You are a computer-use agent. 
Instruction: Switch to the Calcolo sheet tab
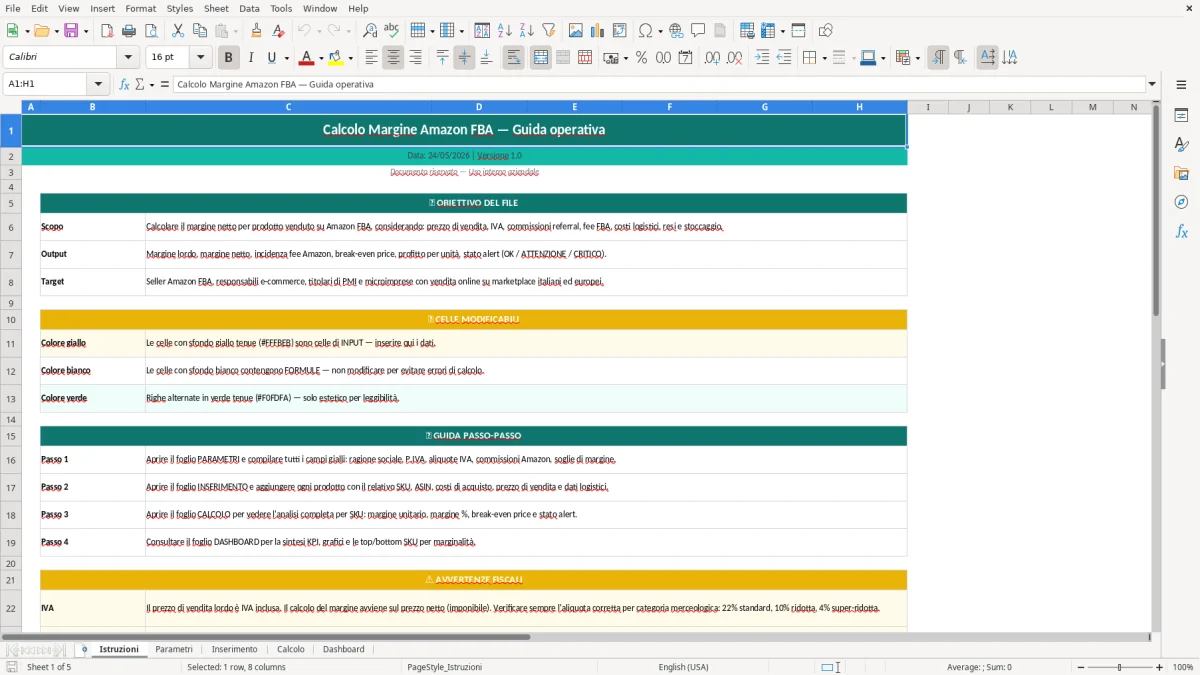291,649
